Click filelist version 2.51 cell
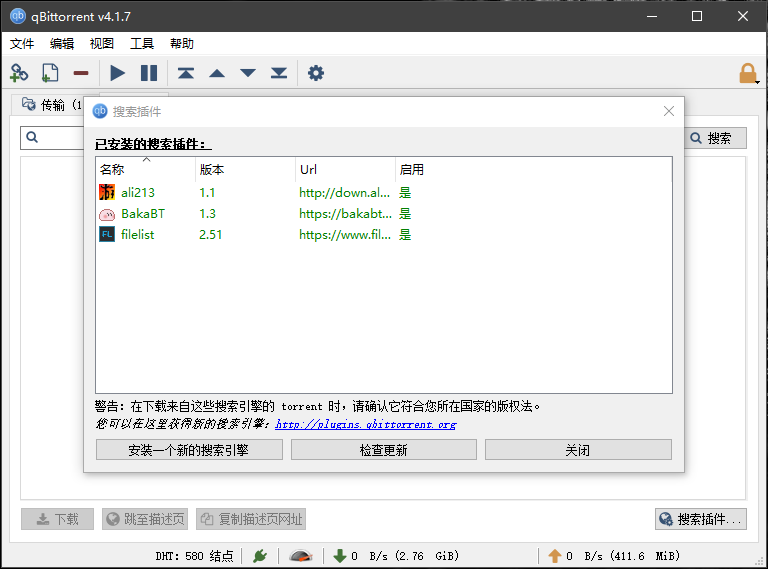Screen dimensions: 768x569 (x=211, y=235)
